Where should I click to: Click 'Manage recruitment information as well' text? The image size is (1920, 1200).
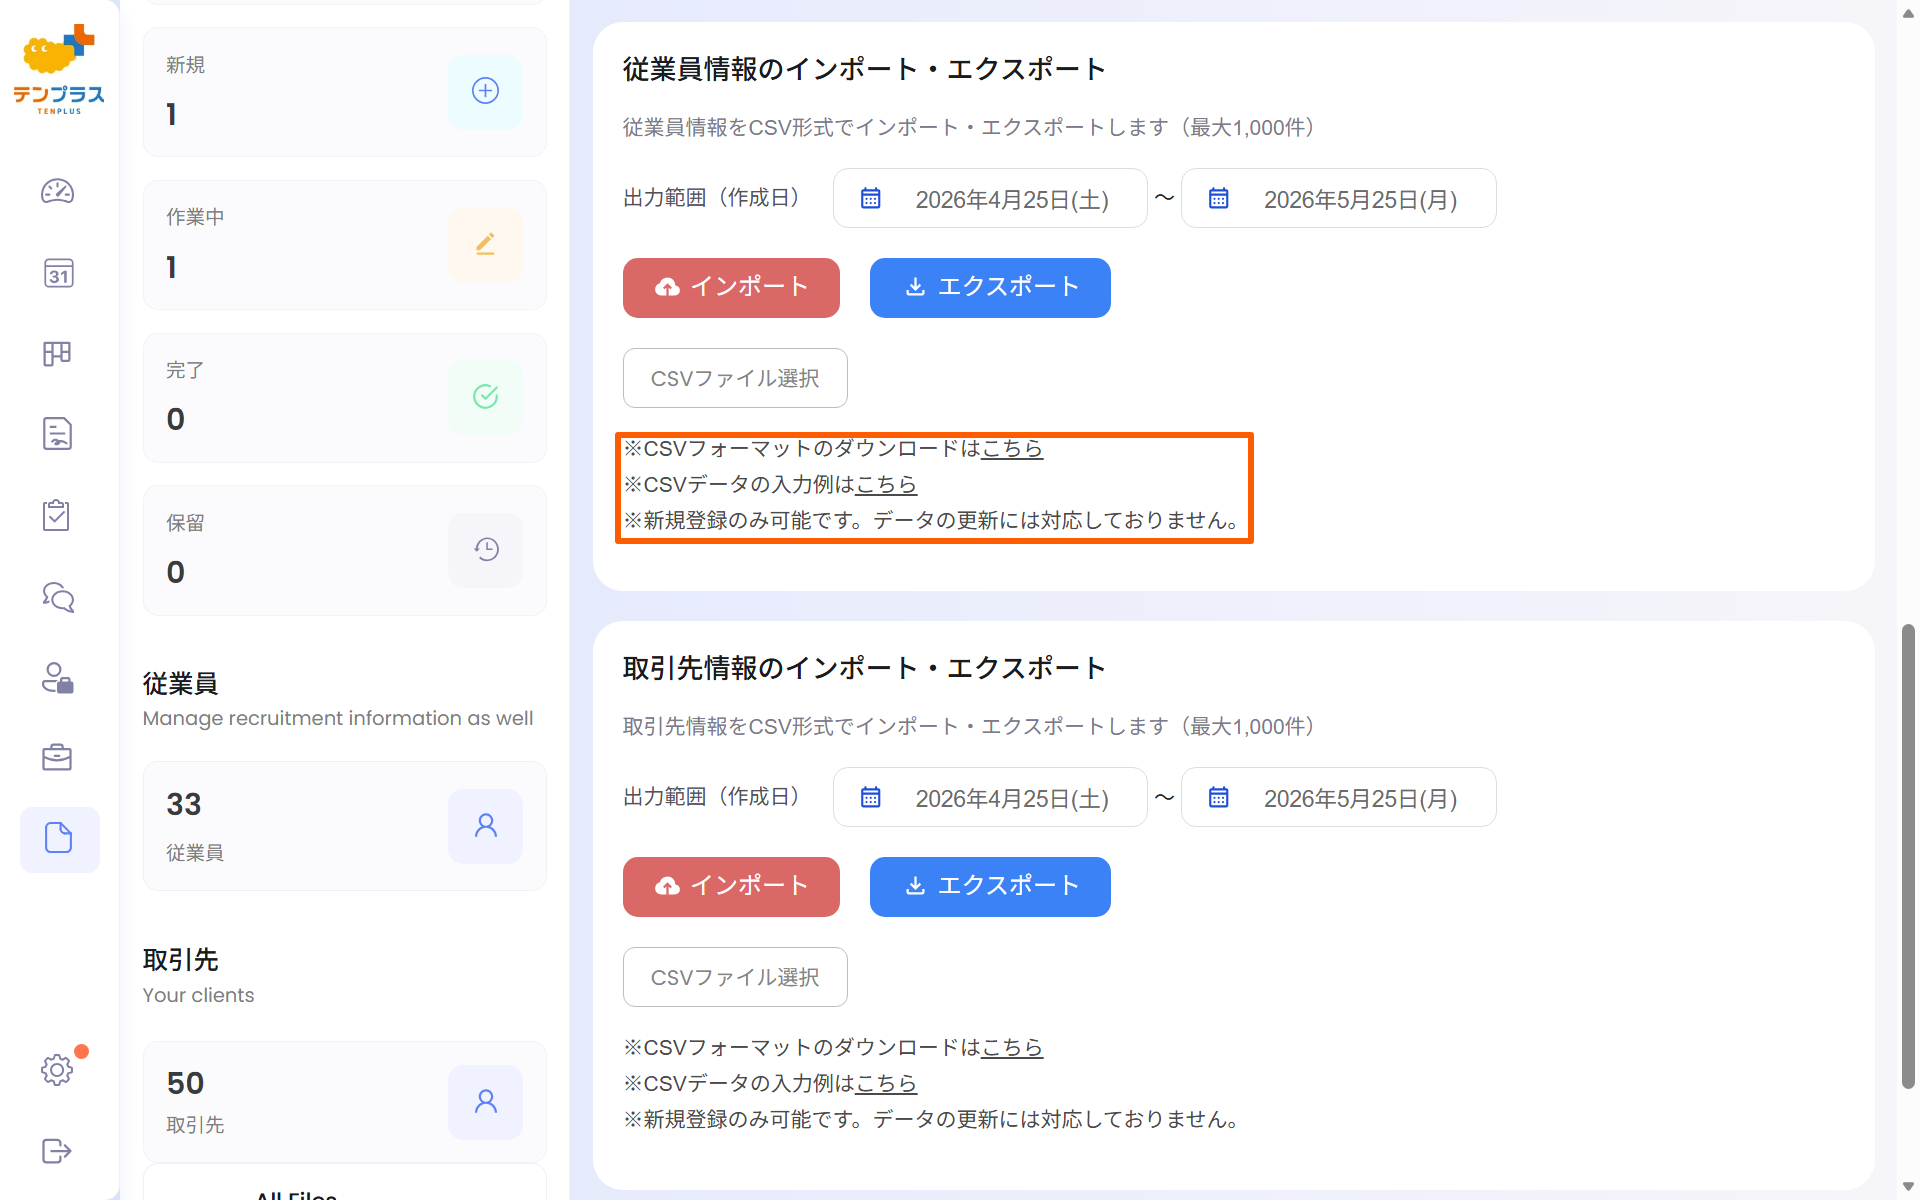point(338,718)
